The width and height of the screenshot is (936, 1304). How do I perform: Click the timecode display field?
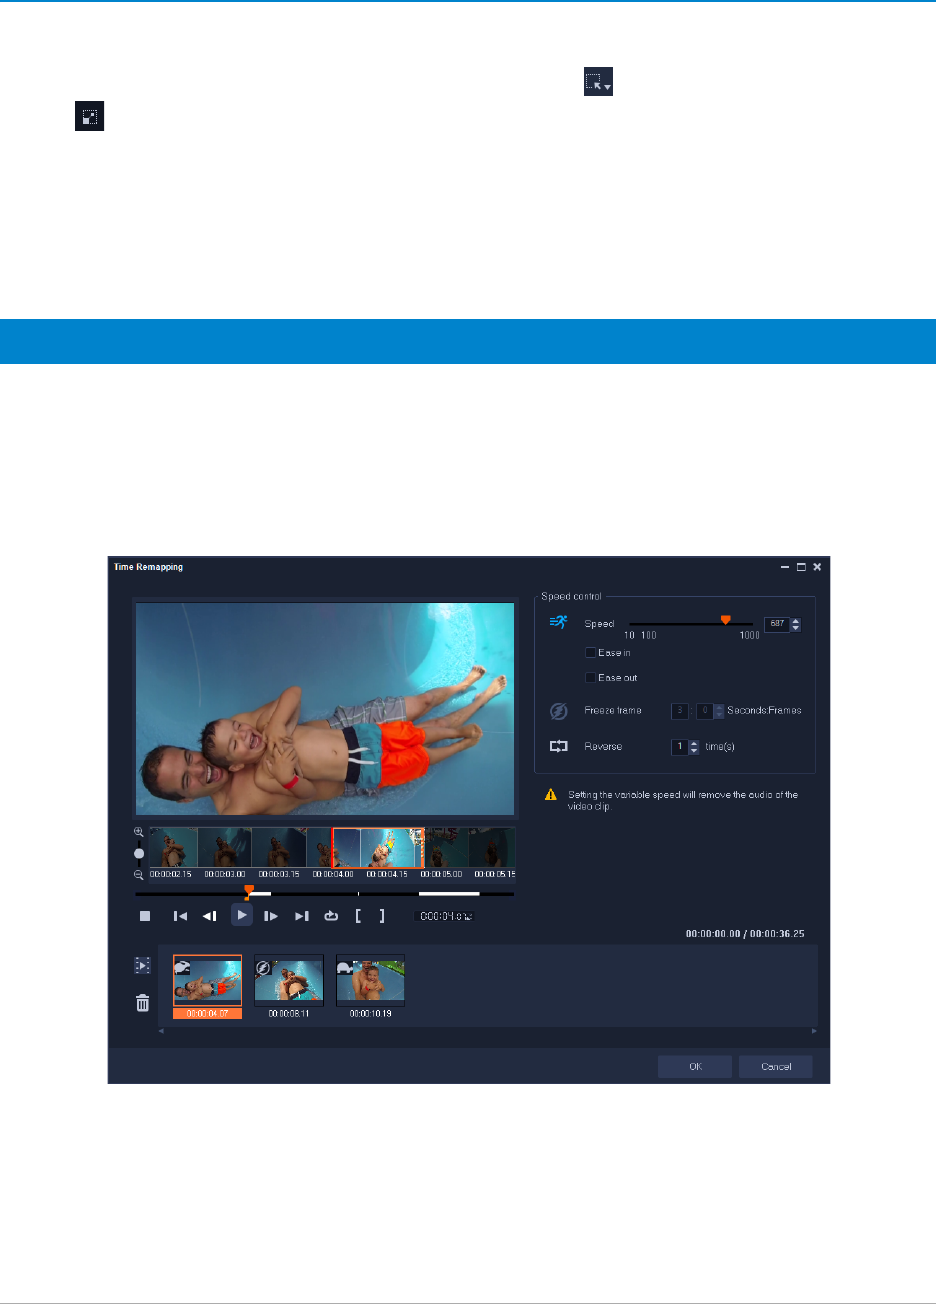pyautogui.click(x=444, y=915)
